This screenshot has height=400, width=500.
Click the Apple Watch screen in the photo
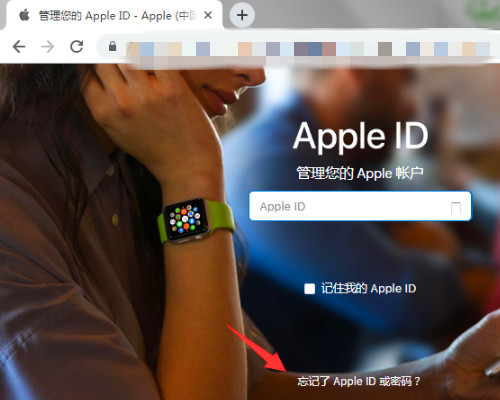coord(186,219)
